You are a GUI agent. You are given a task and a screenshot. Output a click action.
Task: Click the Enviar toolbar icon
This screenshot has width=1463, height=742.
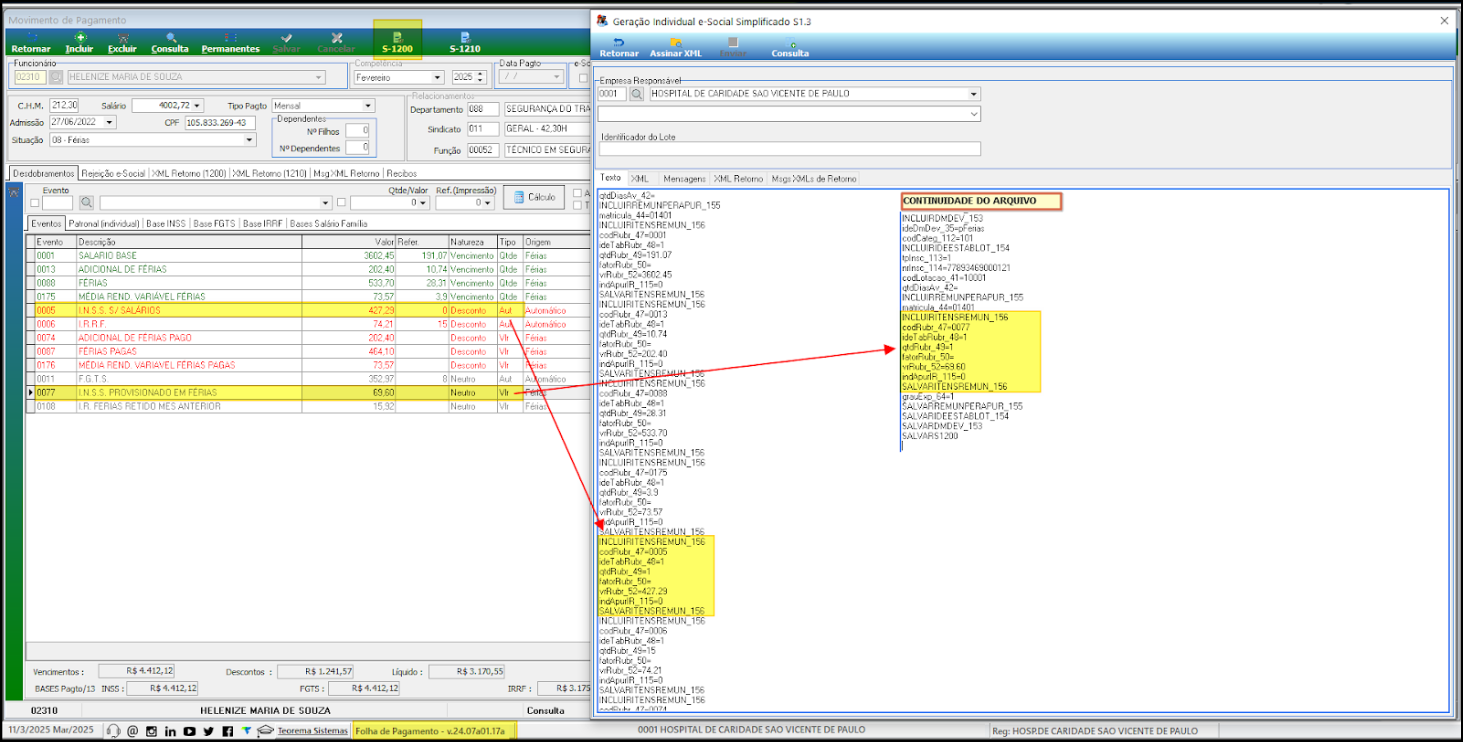[733, 48]
